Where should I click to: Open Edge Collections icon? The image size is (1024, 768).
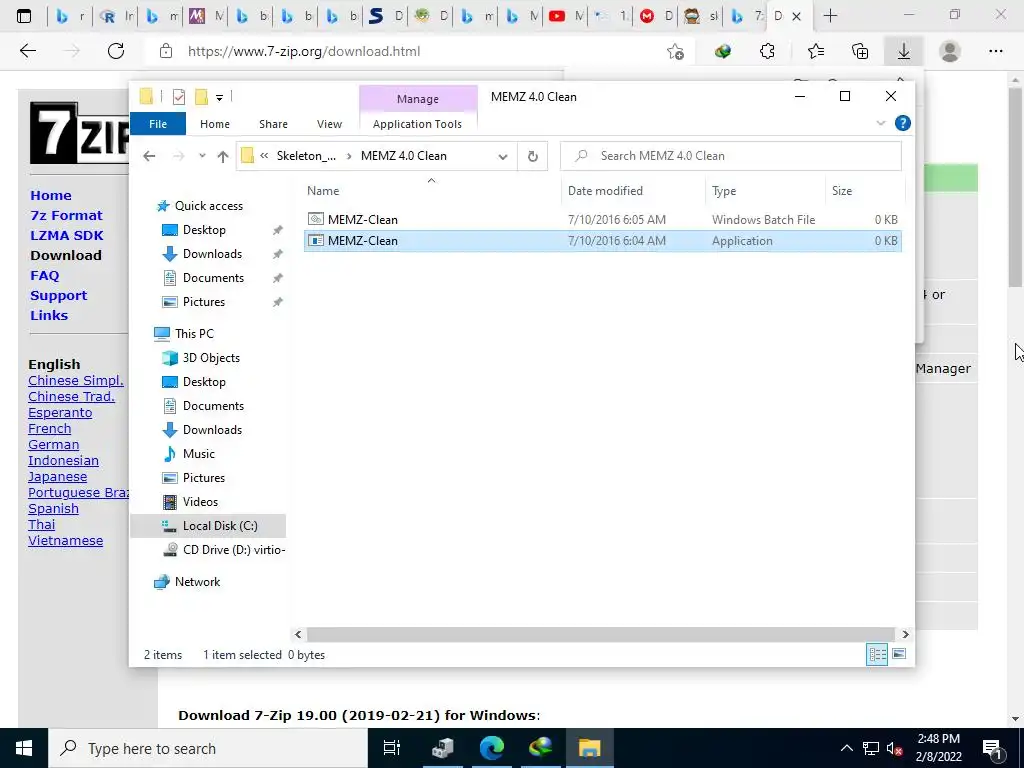coord(860,51)
